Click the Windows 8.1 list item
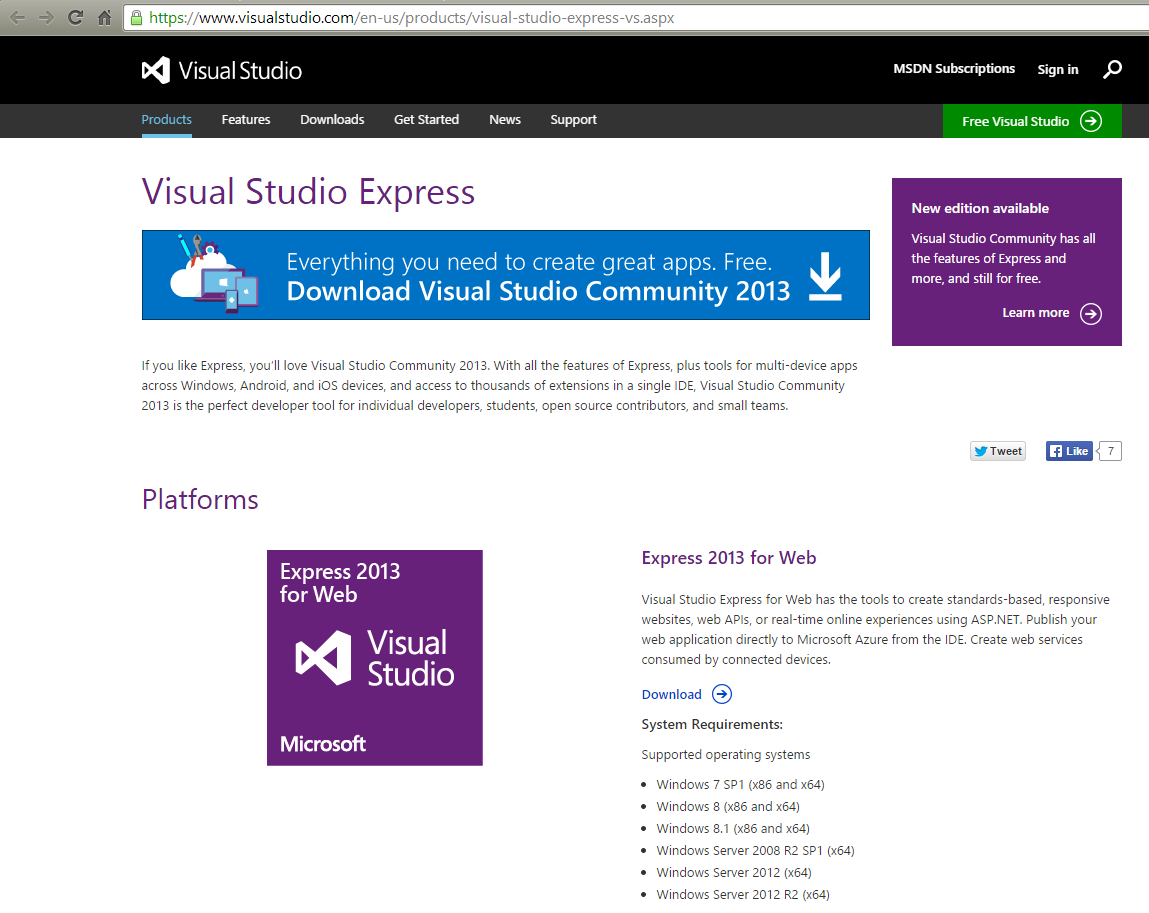 tap(733, 829)
